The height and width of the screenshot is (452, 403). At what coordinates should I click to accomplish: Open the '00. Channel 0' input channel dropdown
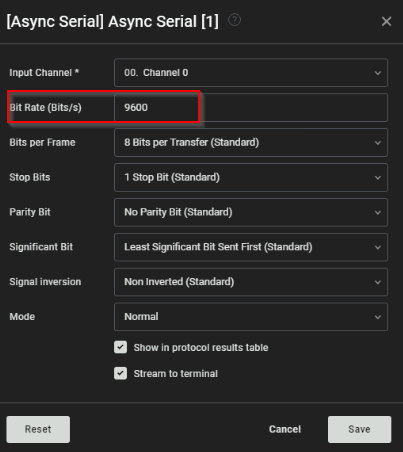[x=251, y=73]
